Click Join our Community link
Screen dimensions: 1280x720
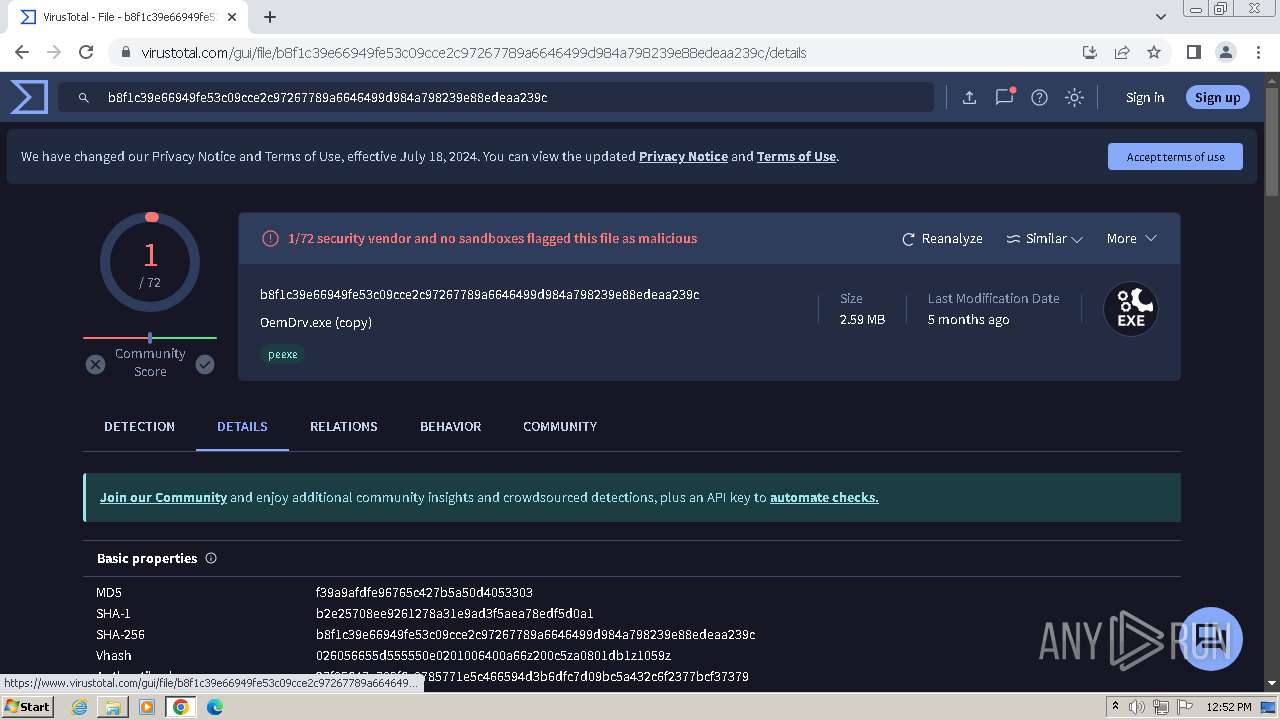click(163, 497)
